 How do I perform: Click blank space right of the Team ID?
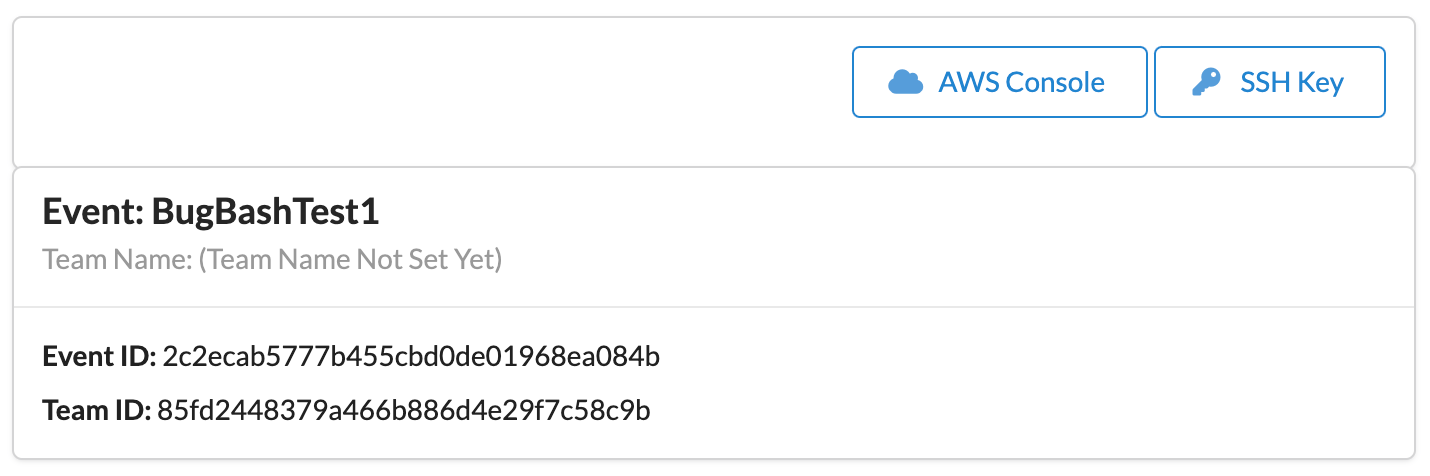[x=1030, y=410]
